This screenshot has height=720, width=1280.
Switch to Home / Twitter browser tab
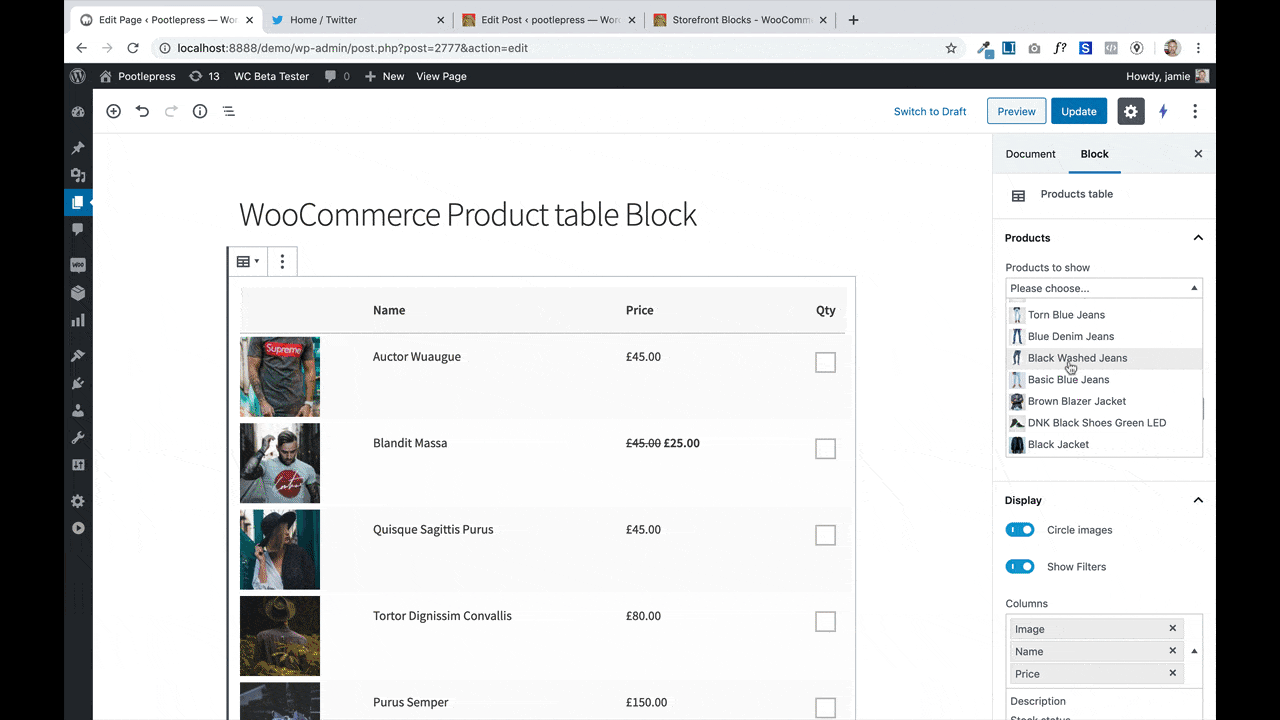point(358,20)
